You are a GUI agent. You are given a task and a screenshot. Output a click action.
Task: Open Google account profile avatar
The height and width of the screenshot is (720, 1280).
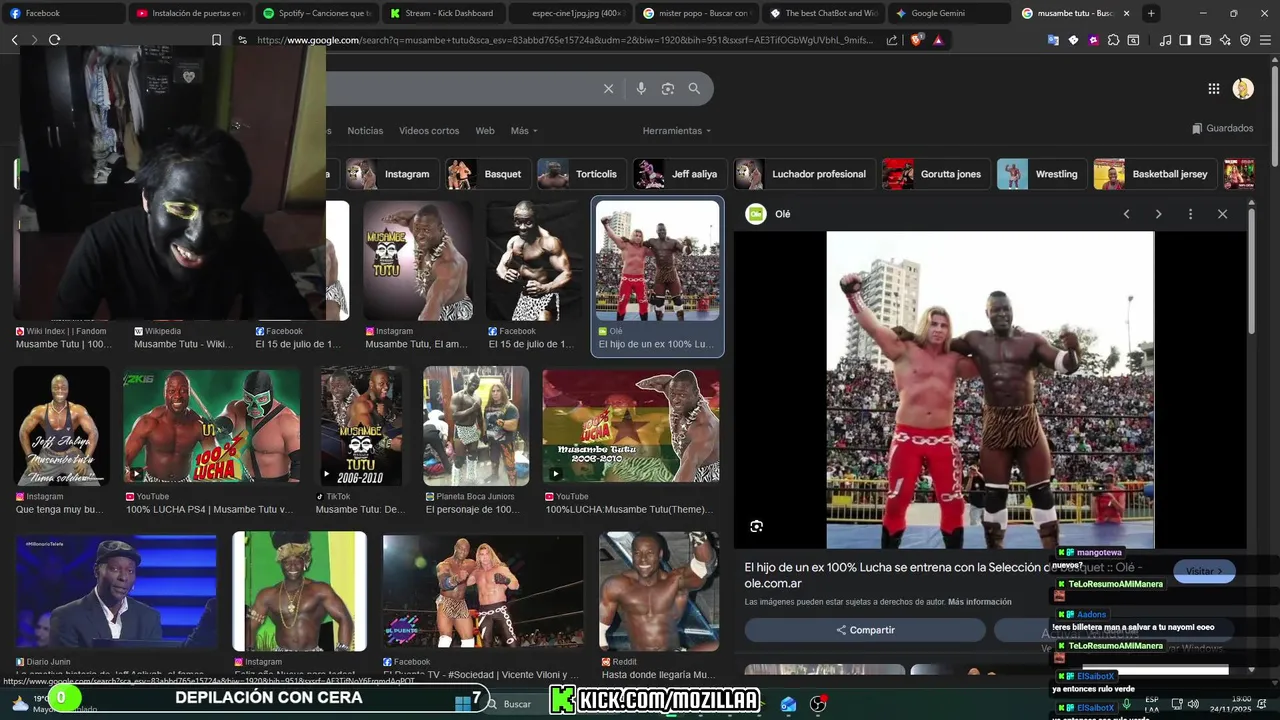[x=1243, y=89]
